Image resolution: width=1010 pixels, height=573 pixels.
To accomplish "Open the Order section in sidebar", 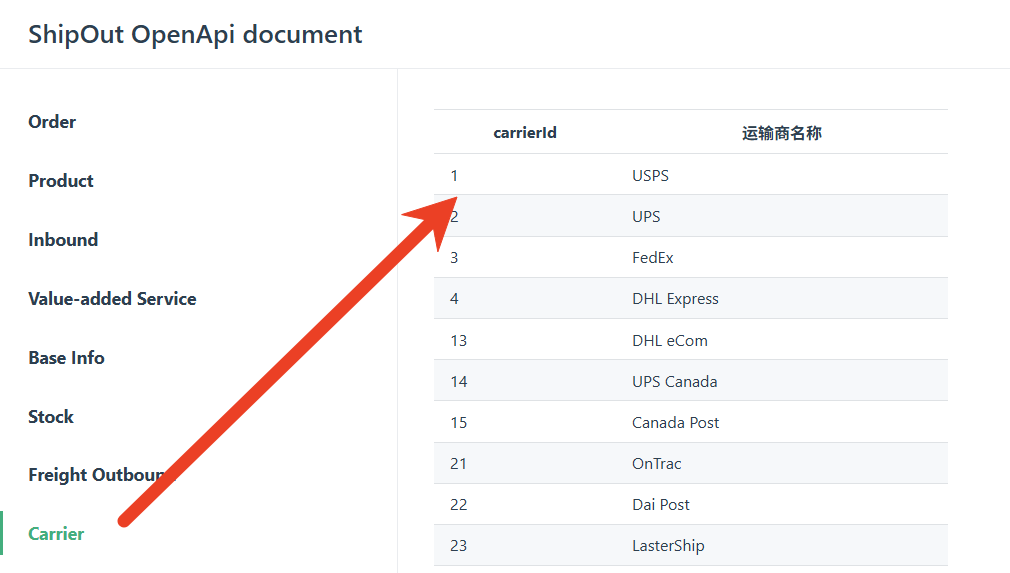I will pyautogui.click(x=52, y=122).
